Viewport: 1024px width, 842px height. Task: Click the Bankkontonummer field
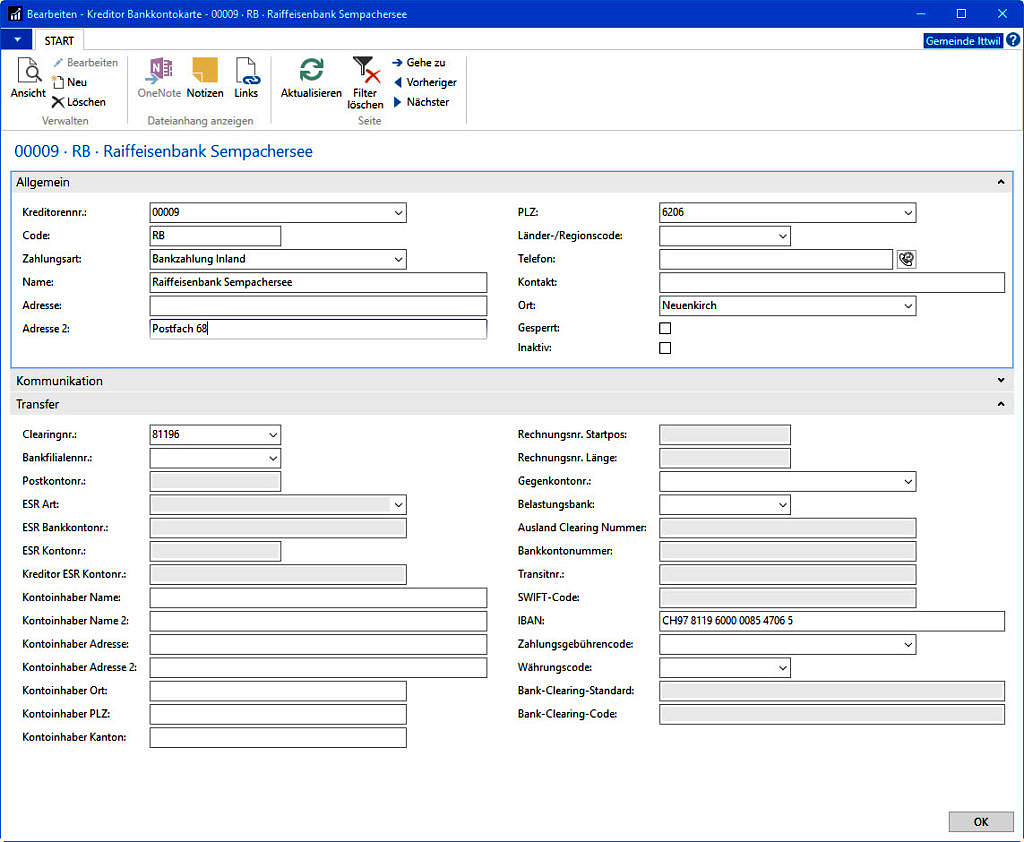(x=788, y=551)
